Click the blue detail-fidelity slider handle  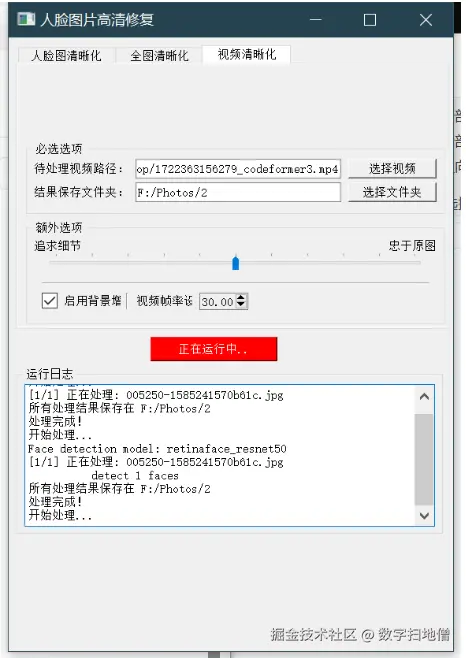pyautogui.click(x=236, y=263)
